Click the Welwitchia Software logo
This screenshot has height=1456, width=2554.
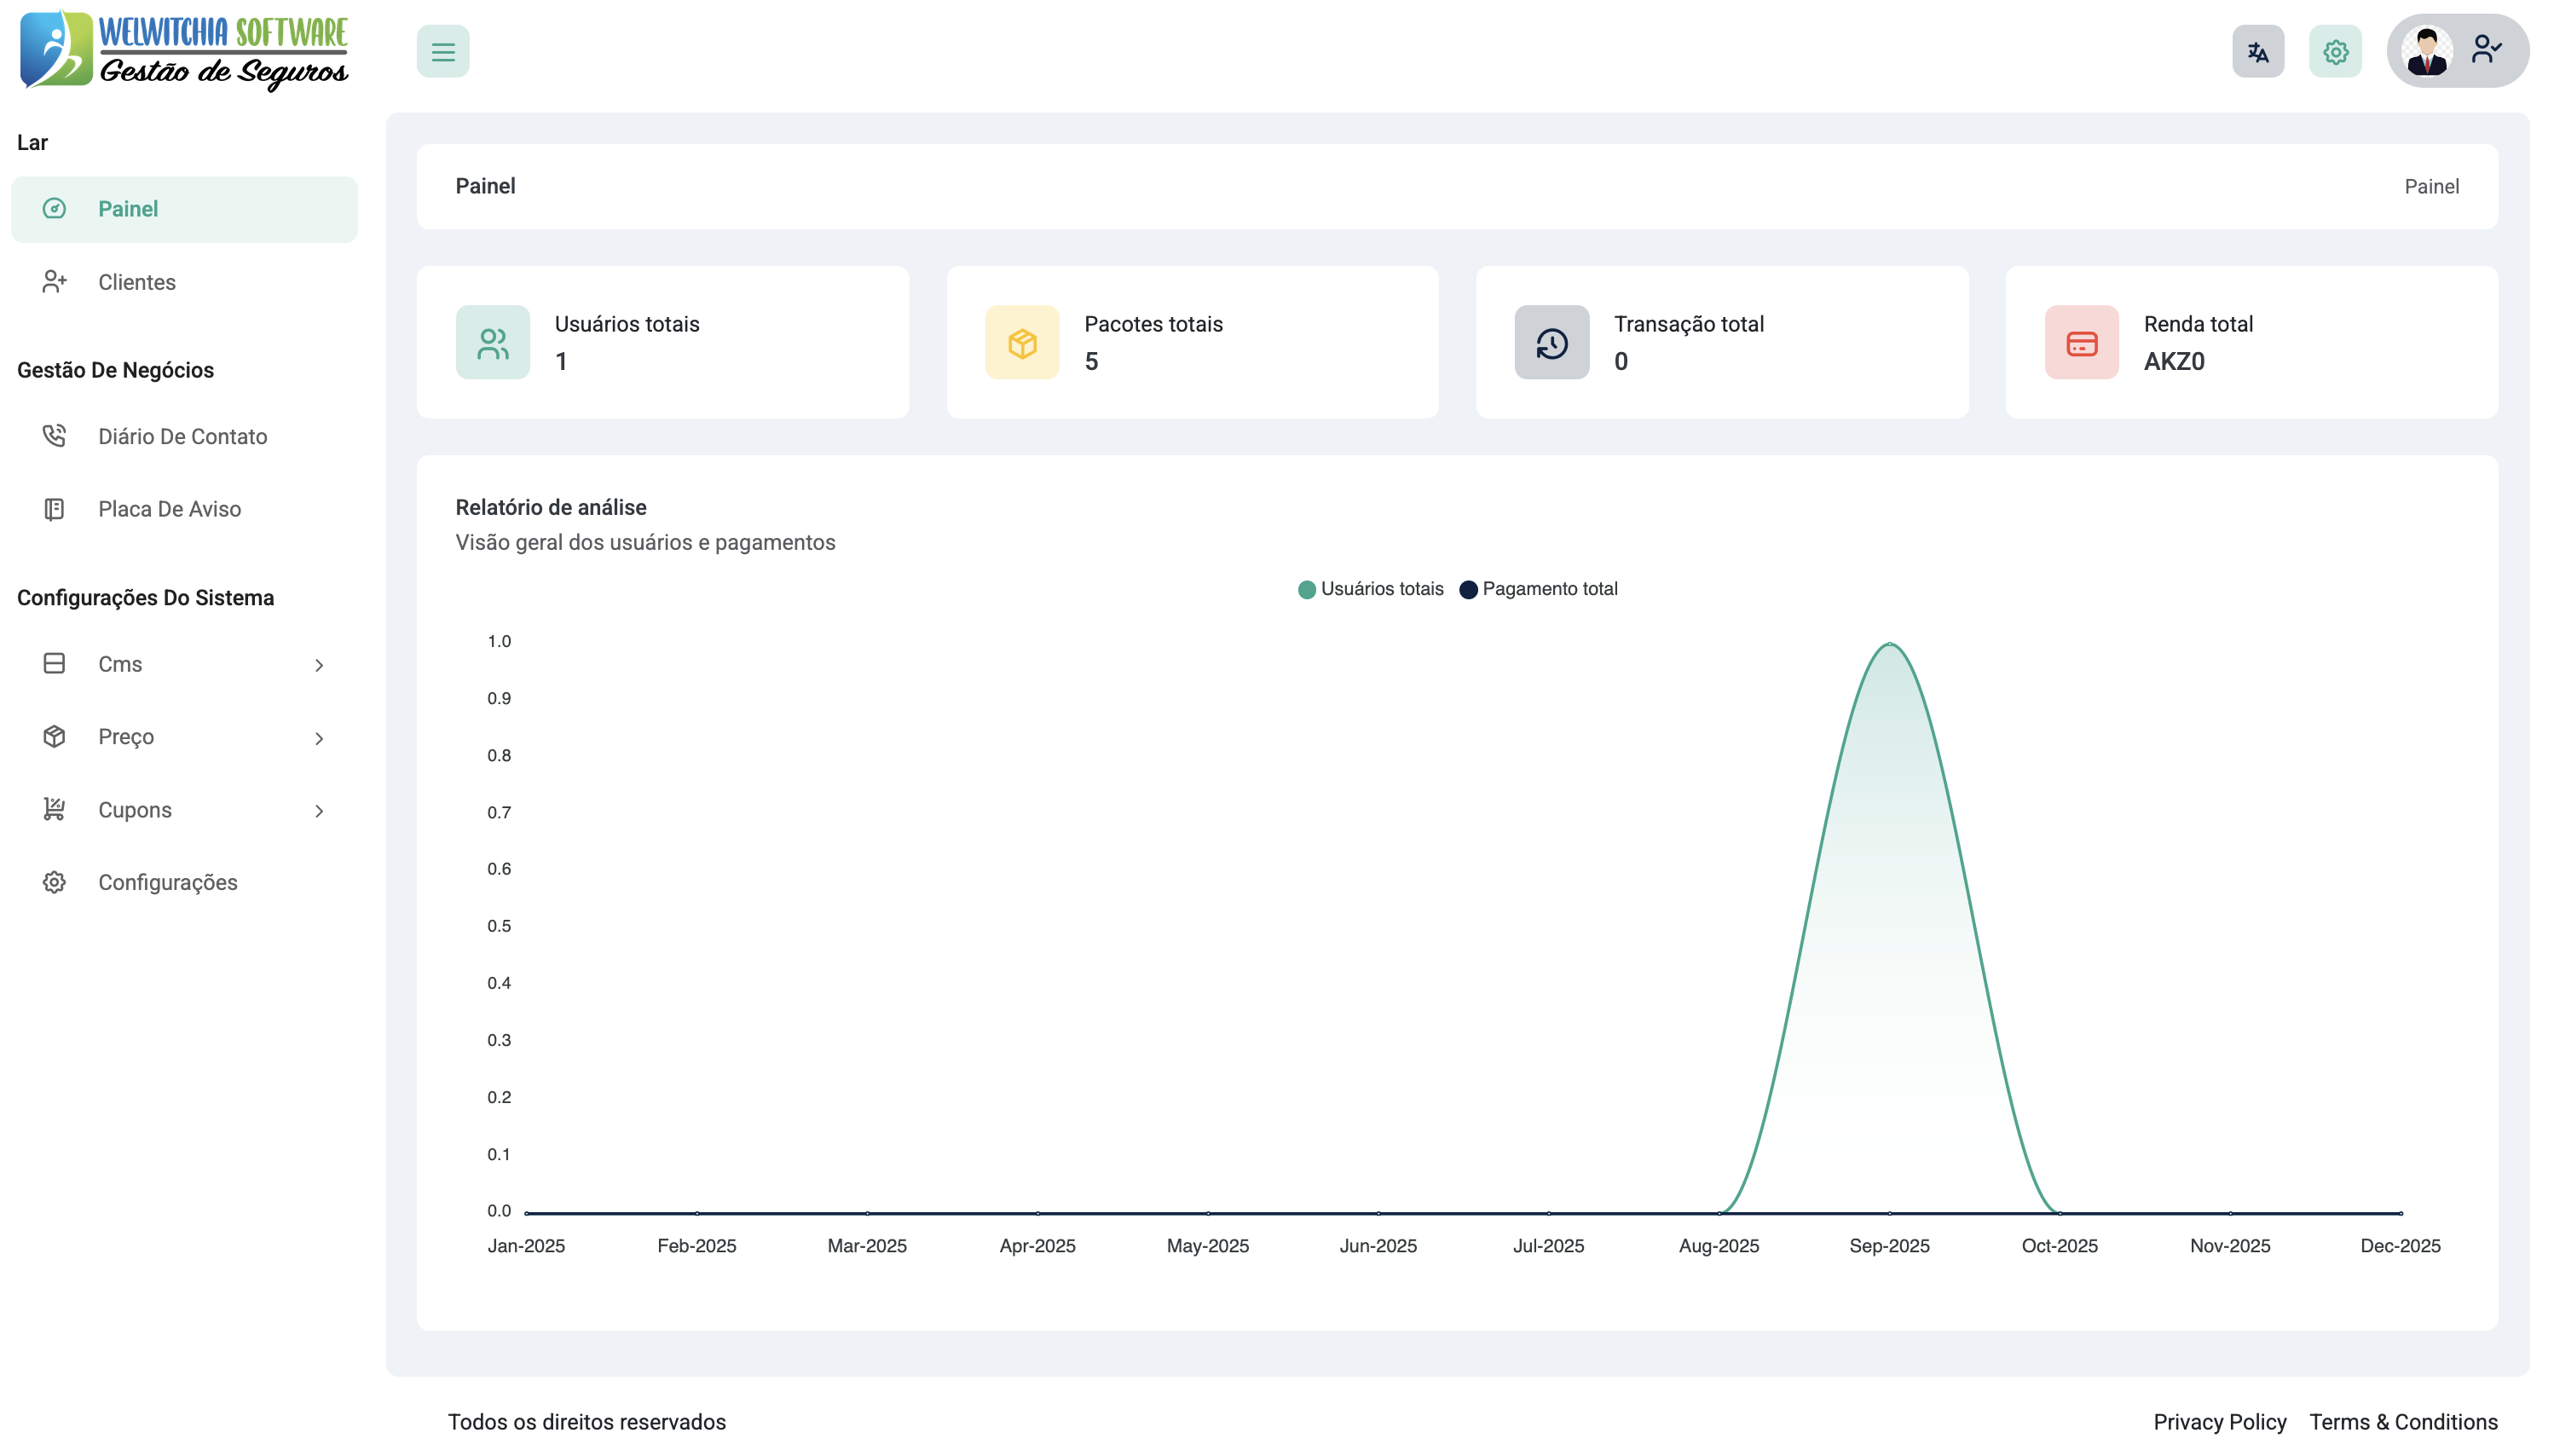(x=184, y=50)
